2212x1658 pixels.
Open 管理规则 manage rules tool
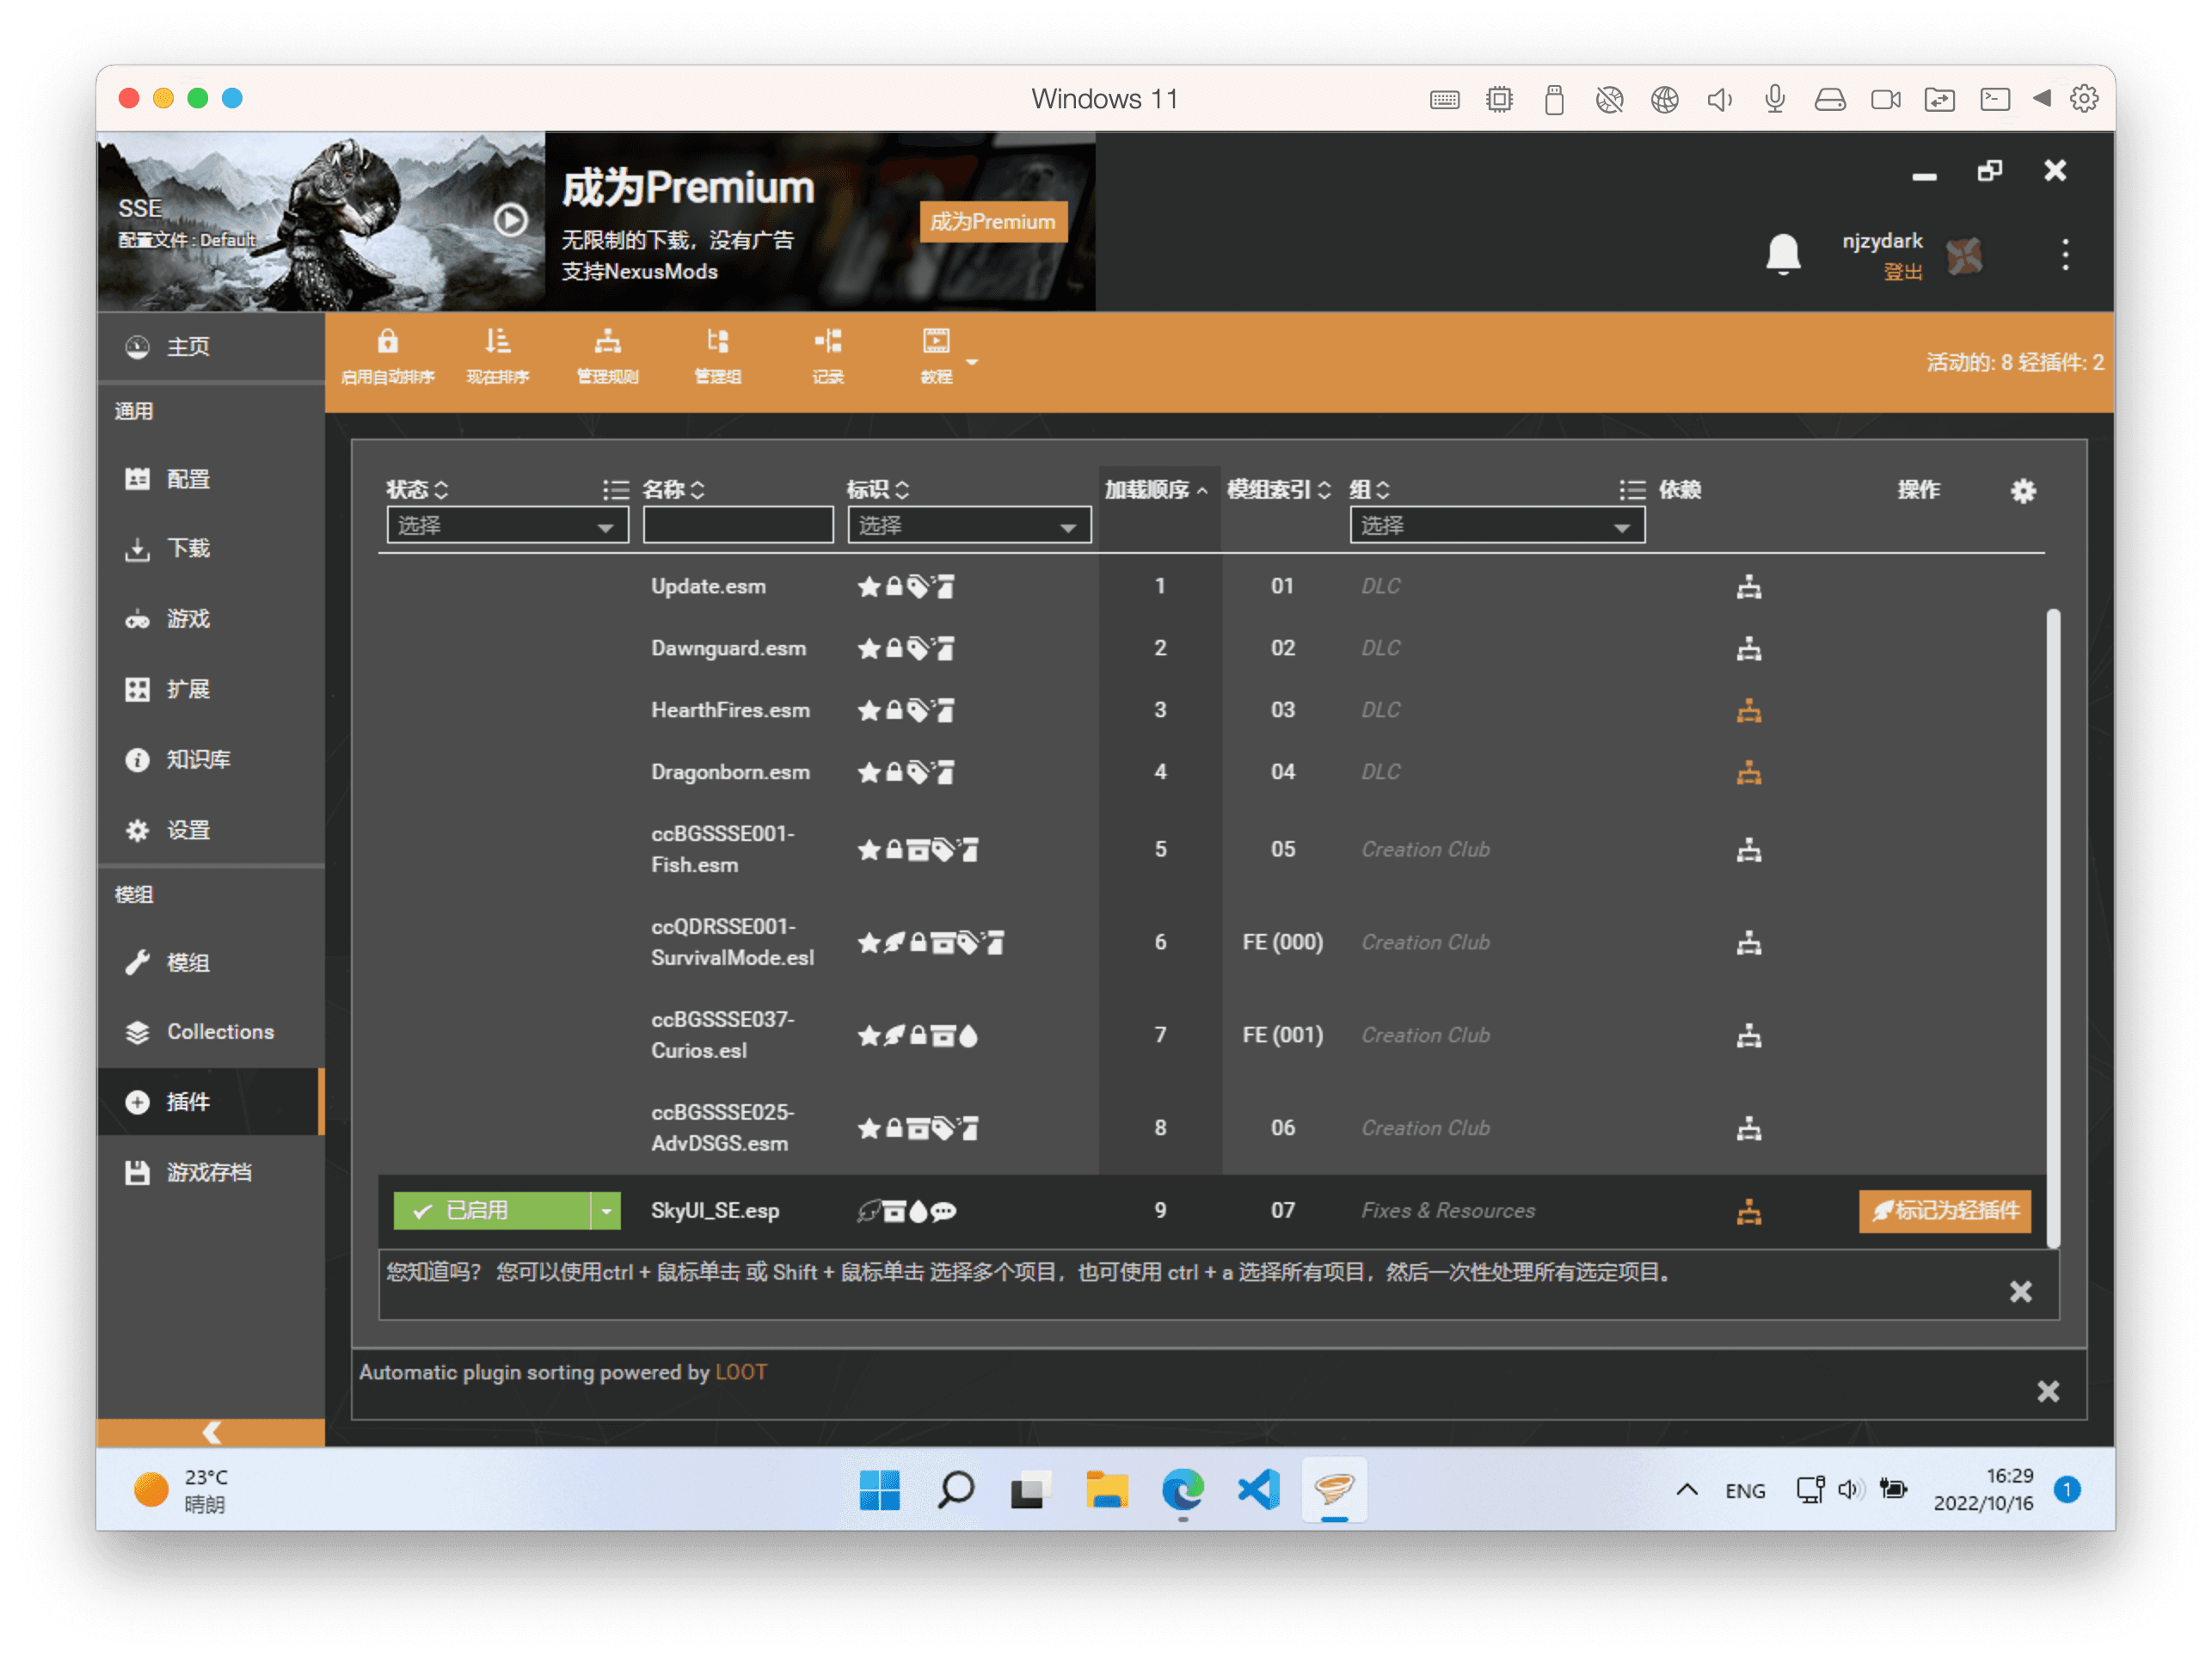(x=607, y=356)
